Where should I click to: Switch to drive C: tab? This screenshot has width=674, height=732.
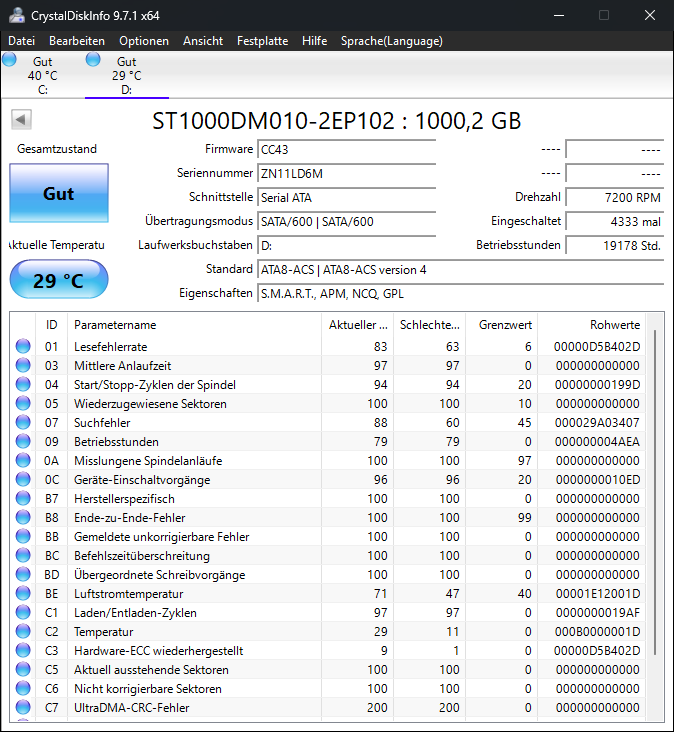tap(42, 75)
